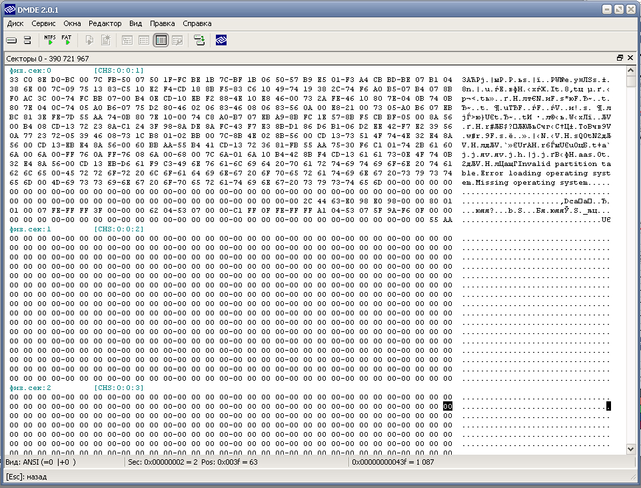Open the Справка menu
This screenshot has height=488, width=641.
point(198,21)
